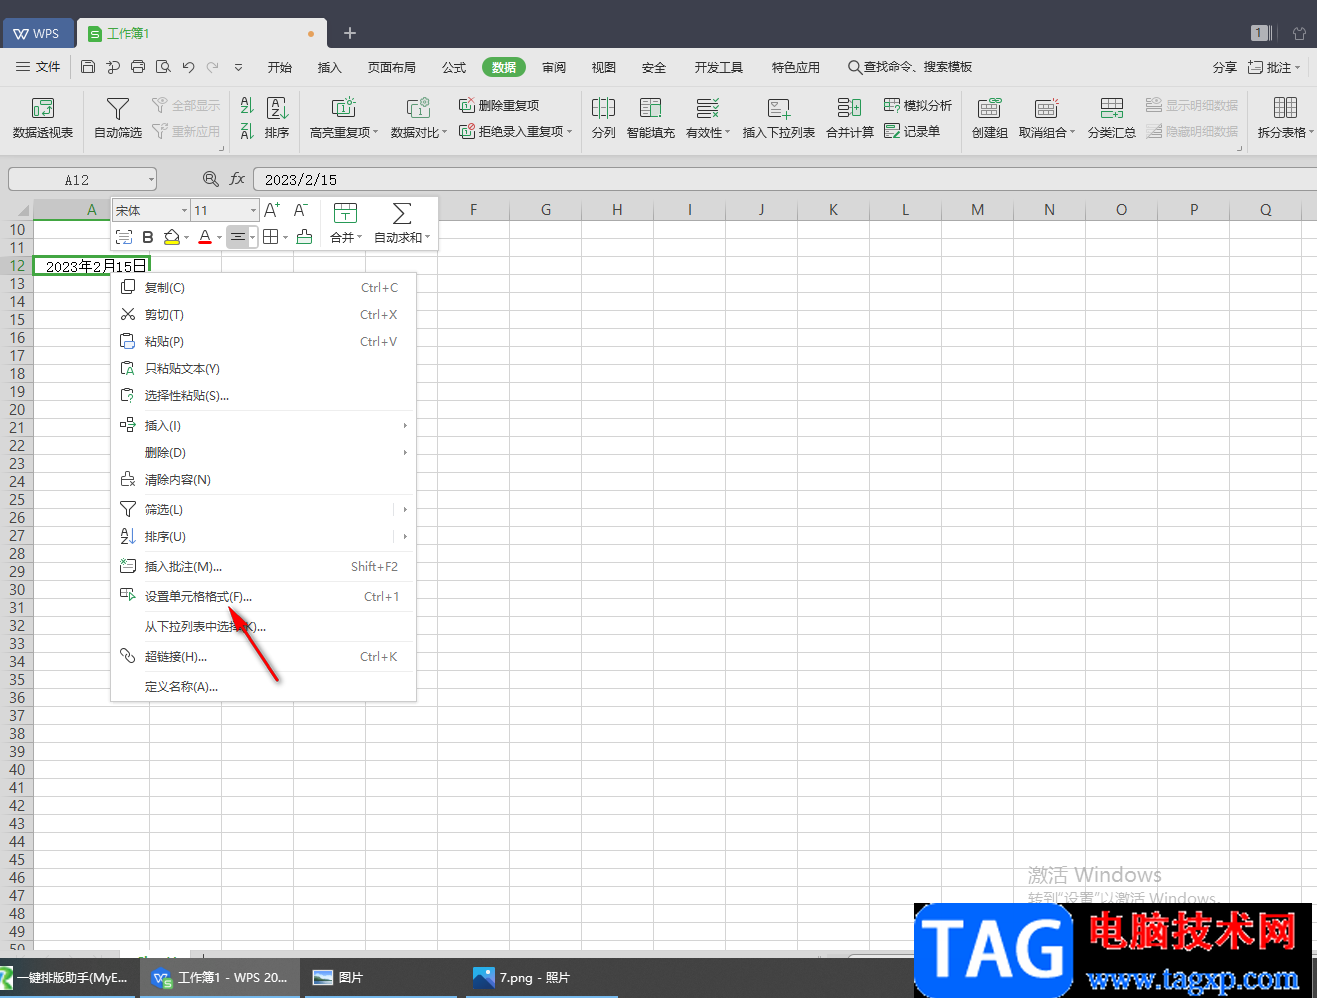Open the quick access toolbar customize dropdown
This screenshot has width=1317, height=998.
[x=238, y=67]
